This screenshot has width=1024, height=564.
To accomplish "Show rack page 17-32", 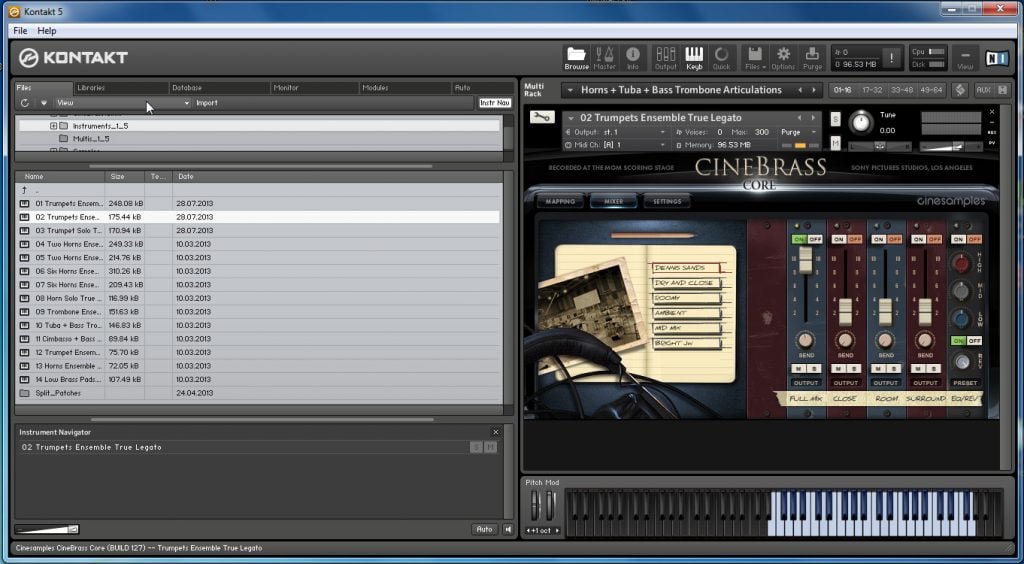I will tap(872, 90).
